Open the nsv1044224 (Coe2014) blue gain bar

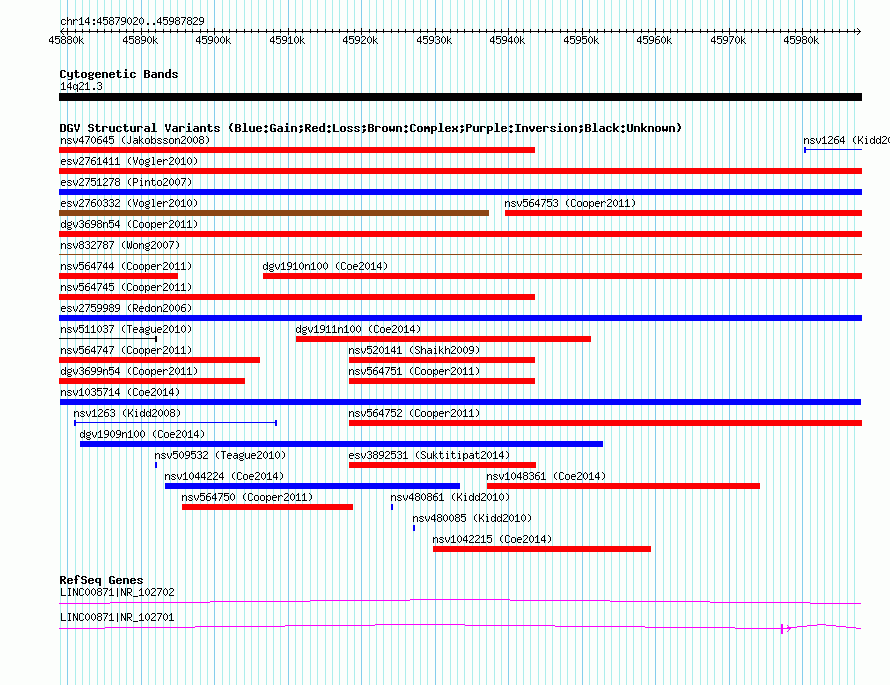pos(312,486)
